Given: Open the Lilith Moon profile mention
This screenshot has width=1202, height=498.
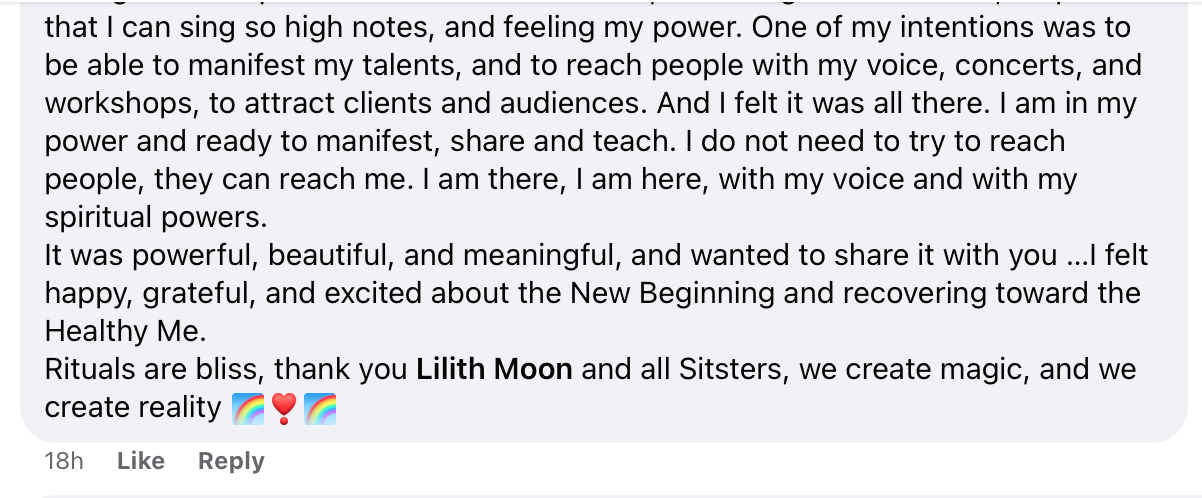Looking at the screenshot, I should [x=494, y=369].
